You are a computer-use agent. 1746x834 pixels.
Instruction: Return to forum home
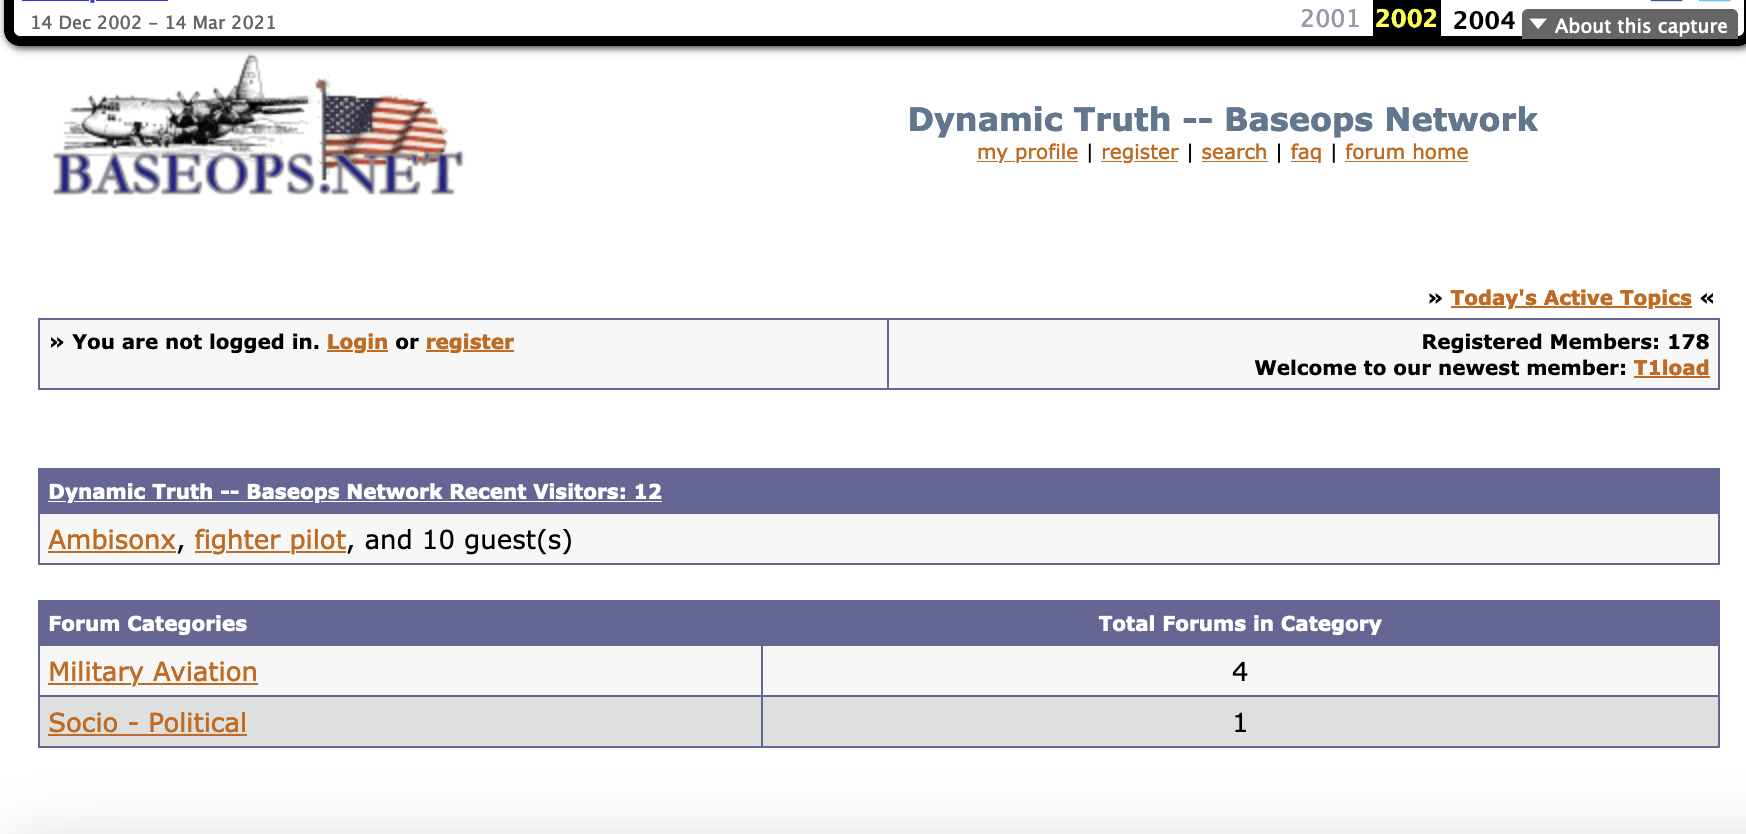point(1406,152)
